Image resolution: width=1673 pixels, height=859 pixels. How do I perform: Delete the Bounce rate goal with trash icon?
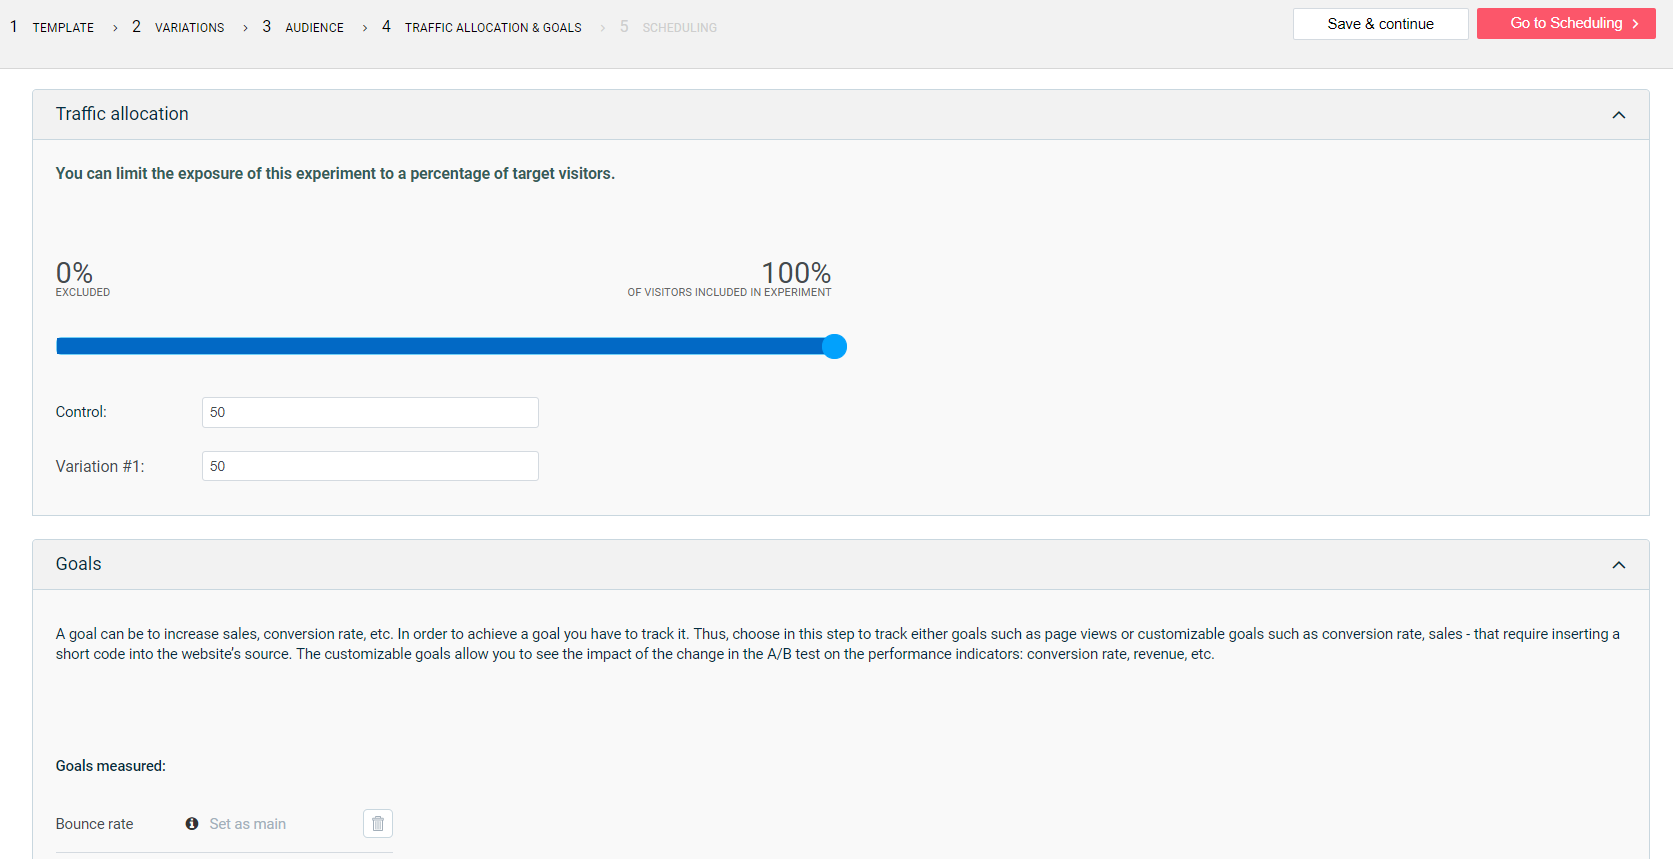377,824
